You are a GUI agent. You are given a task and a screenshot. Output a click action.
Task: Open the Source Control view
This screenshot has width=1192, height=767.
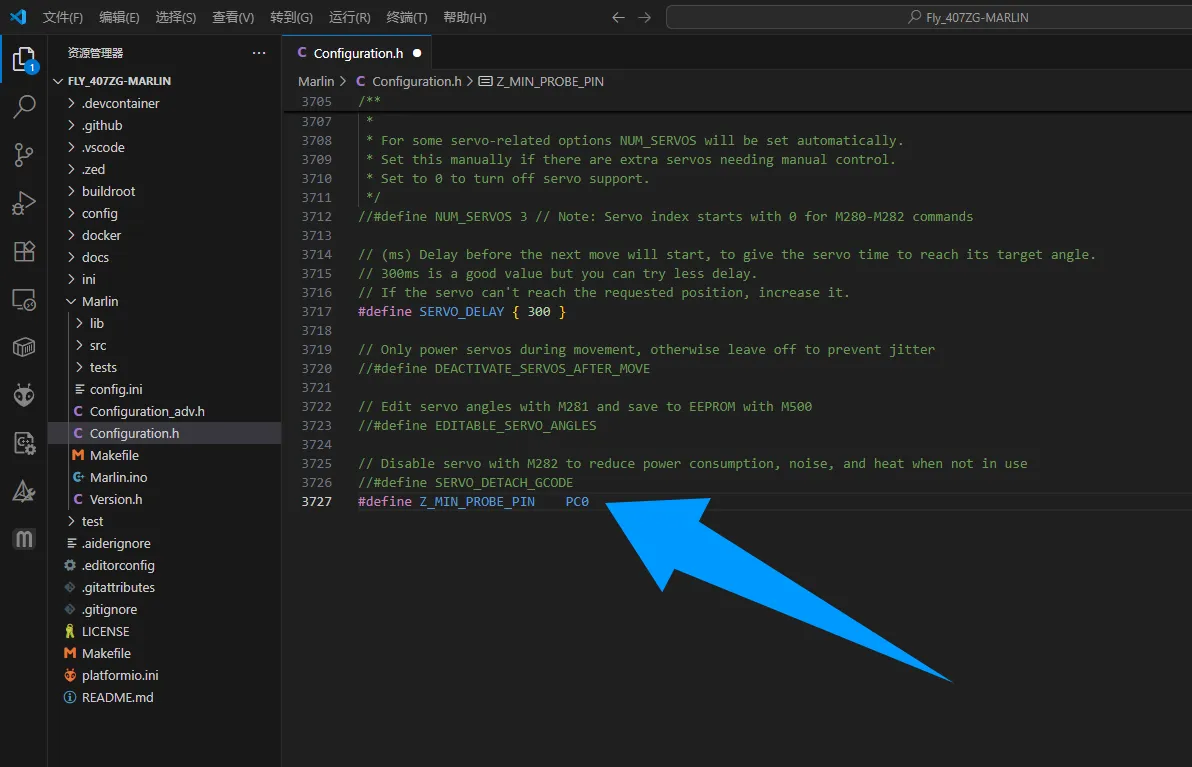point(24,155)
